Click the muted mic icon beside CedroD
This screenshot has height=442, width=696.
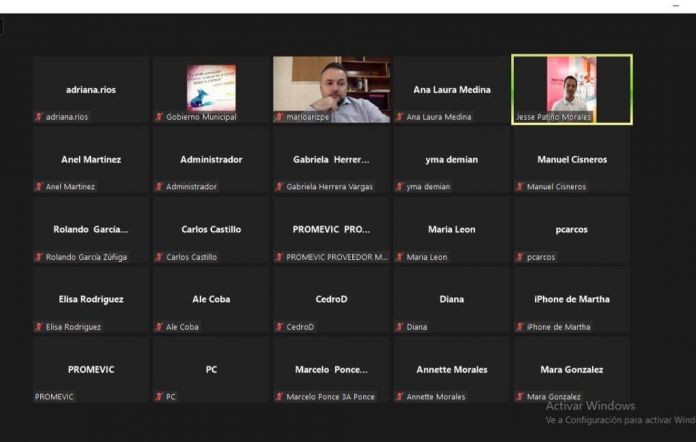tap(279, 327)
